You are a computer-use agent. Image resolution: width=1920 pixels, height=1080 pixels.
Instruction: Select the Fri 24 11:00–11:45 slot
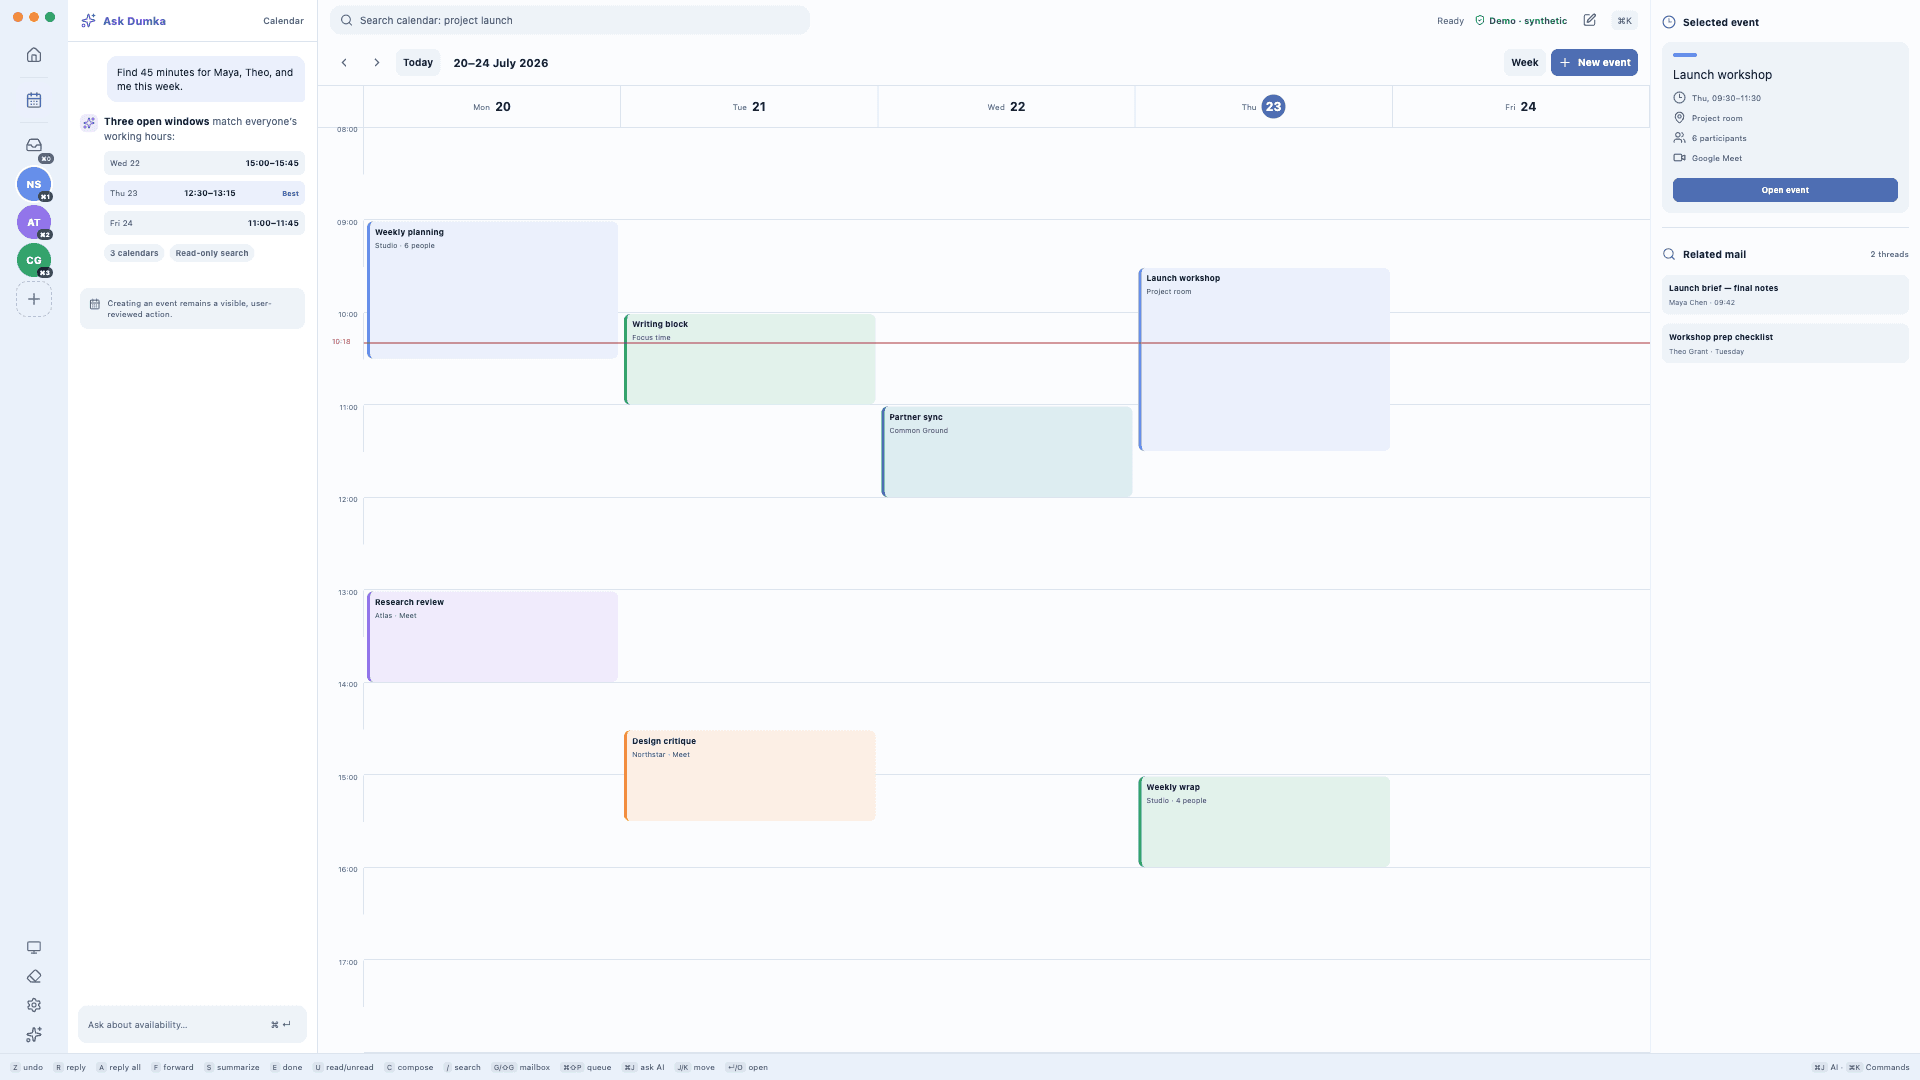[x=204, y=223]
